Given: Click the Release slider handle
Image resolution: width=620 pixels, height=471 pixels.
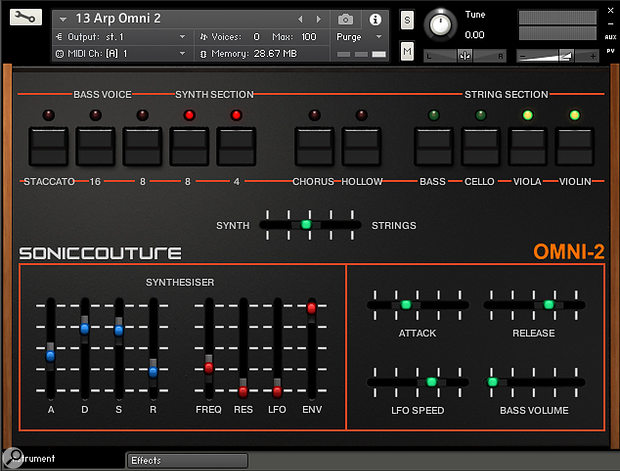Looking at the screenshot, I should (548, 305).
